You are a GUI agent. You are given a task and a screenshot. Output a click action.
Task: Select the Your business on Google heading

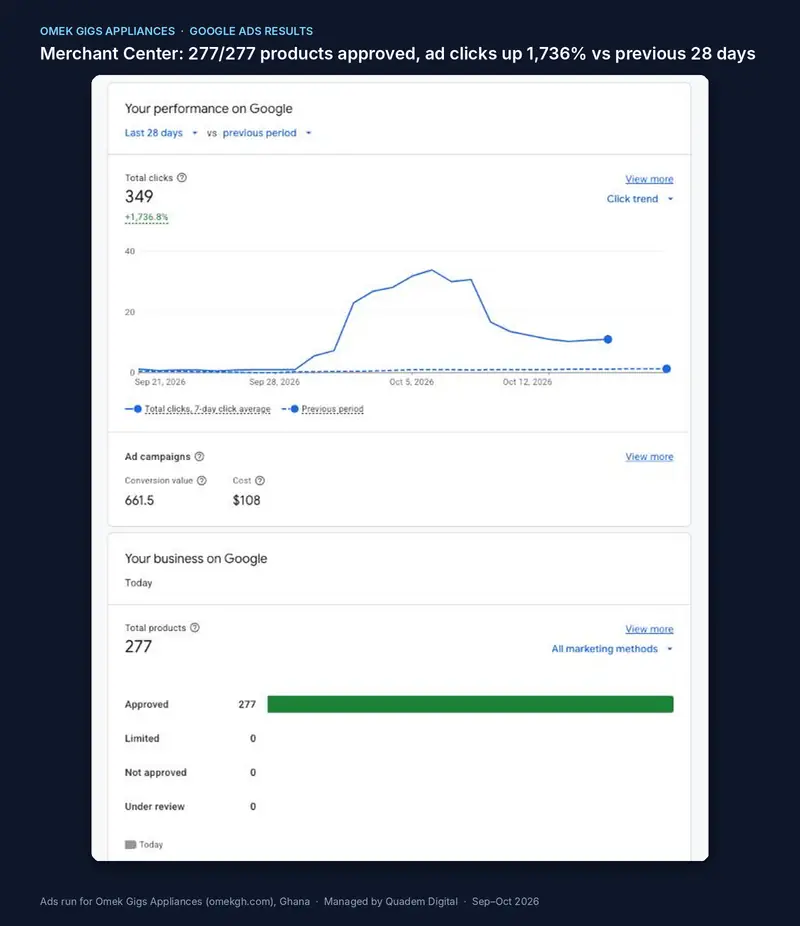click(196, 559)
